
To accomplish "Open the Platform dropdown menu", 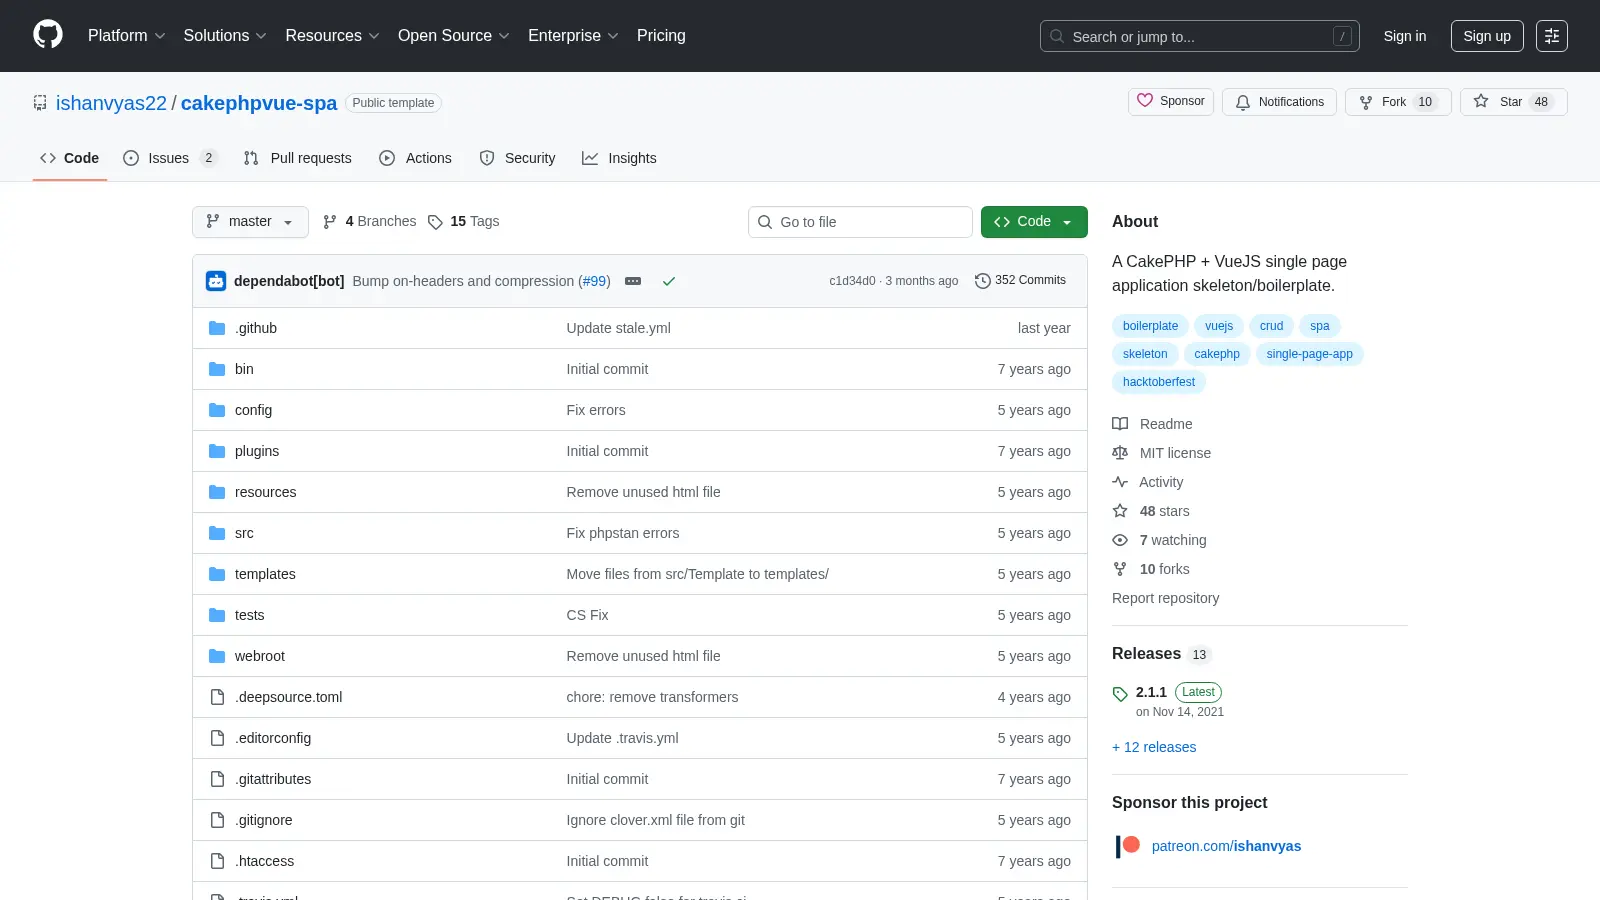I will point(126,36).
